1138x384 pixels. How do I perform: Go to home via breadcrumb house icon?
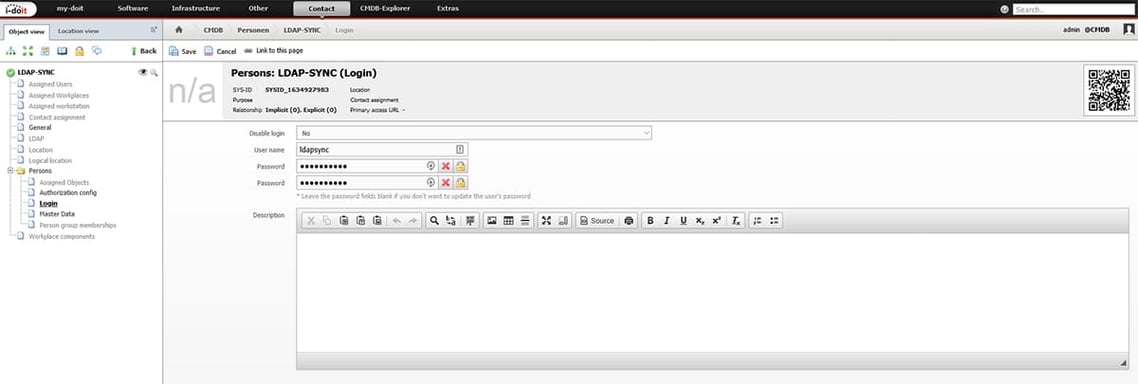179,30
